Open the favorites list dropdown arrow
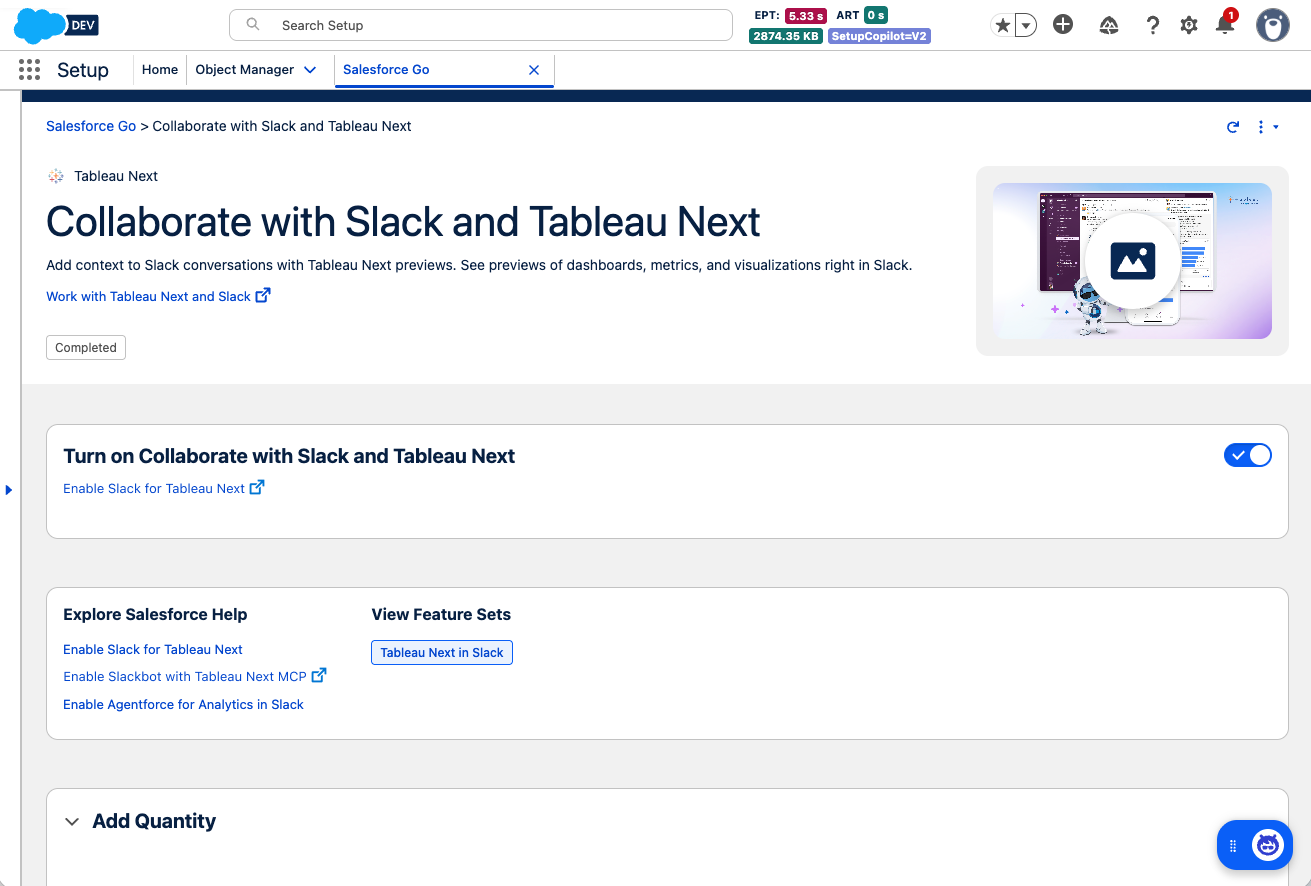 click(1026, 26)
